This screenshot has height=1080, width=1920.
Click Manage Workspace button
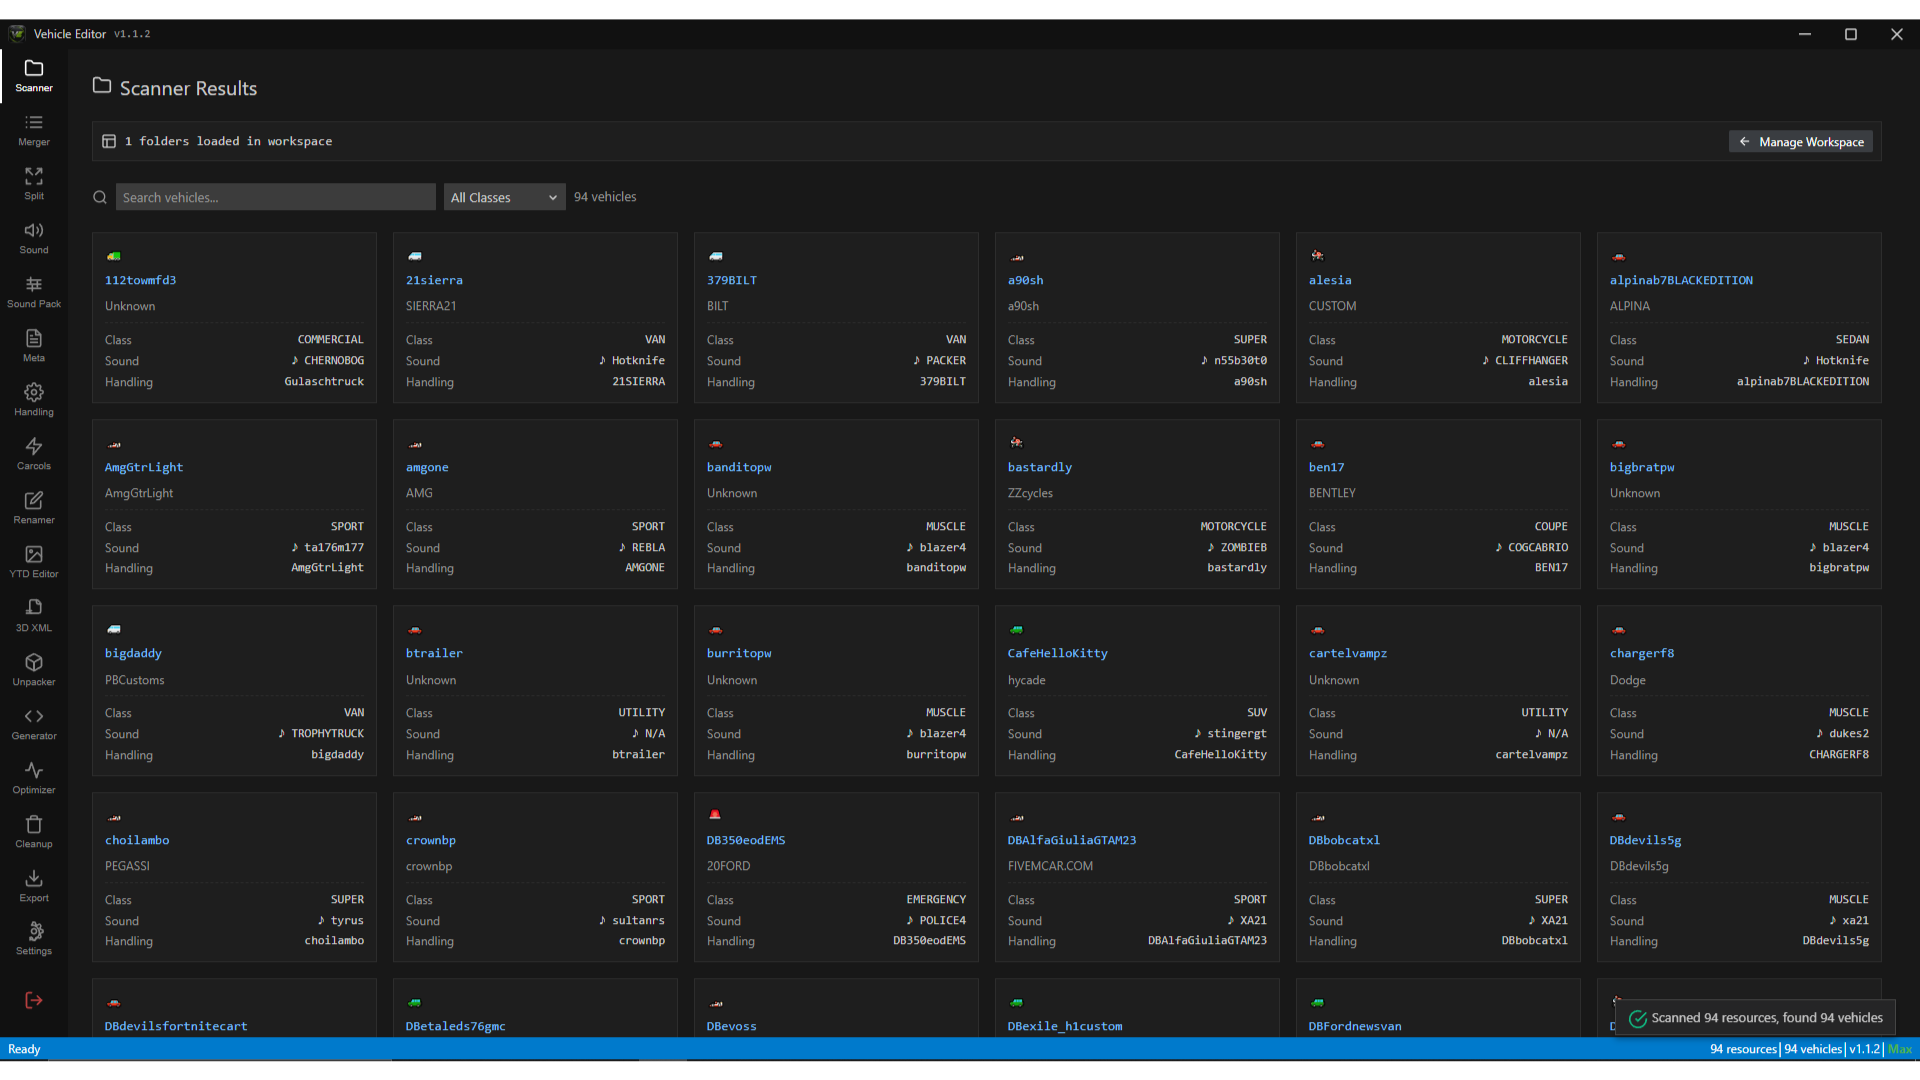(x=1801, y=142)
